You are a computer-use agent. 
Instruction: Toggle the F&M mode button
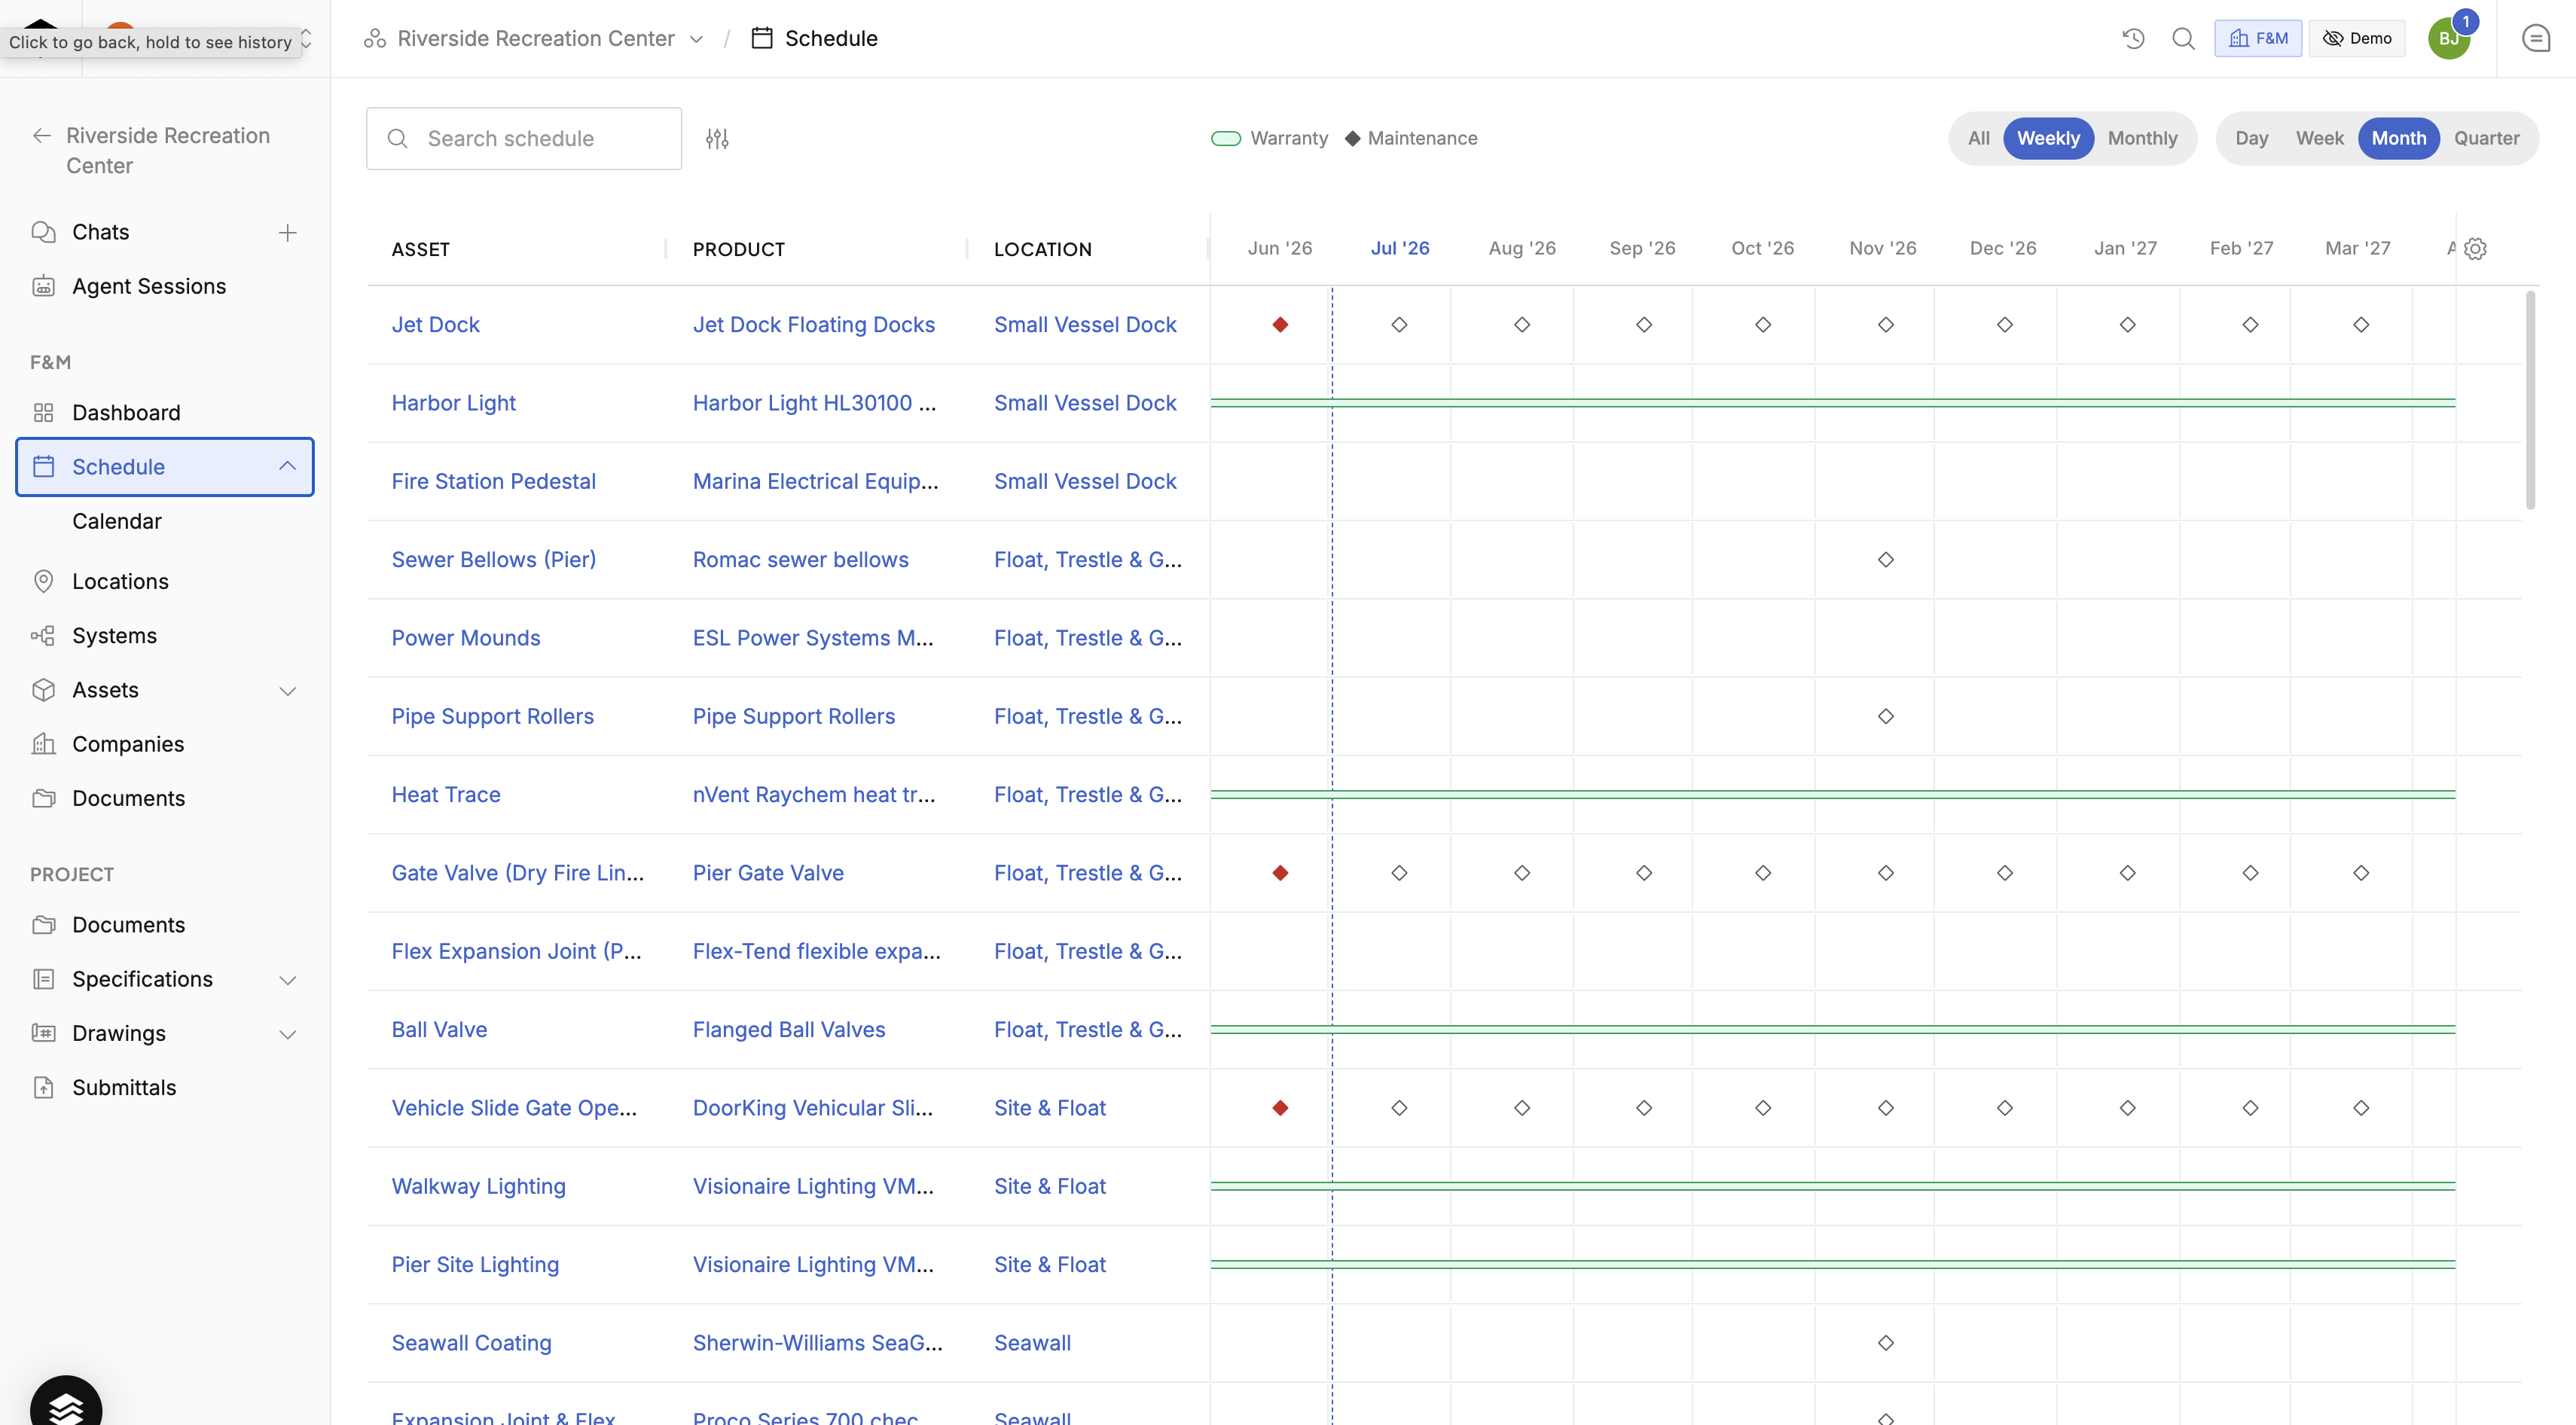[2258, 38]
